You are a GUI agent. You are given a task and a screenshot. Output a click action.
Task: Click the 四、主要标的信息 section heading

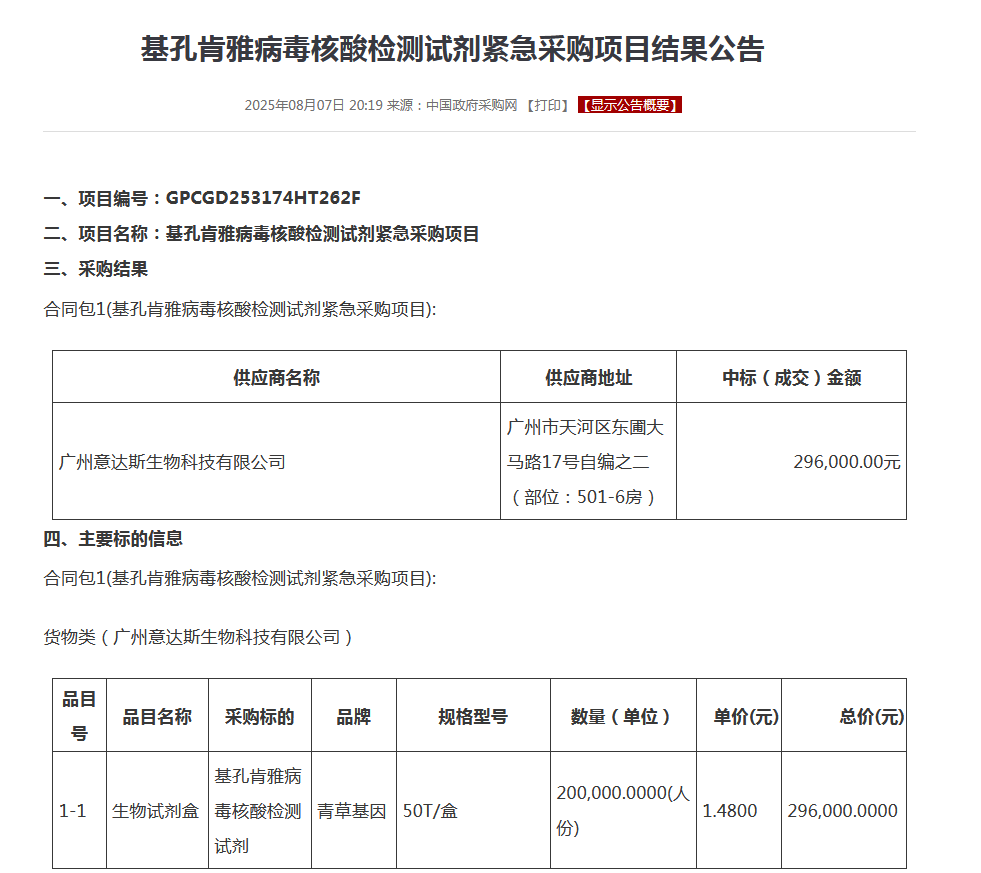(113, 539)
